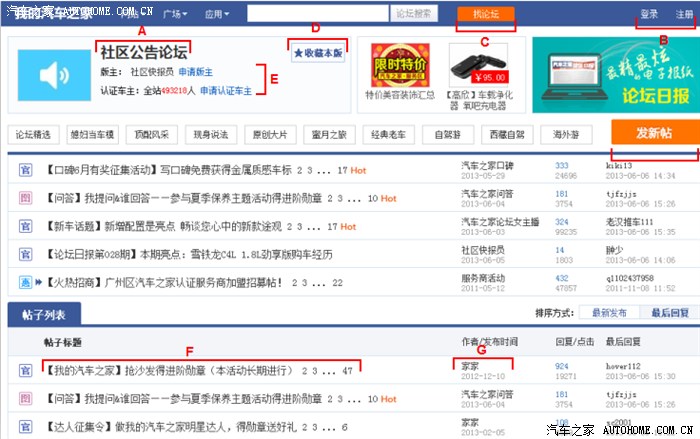Select the 原创大片 category tab
Screen dimensions: 700x439
coord(270,134)
